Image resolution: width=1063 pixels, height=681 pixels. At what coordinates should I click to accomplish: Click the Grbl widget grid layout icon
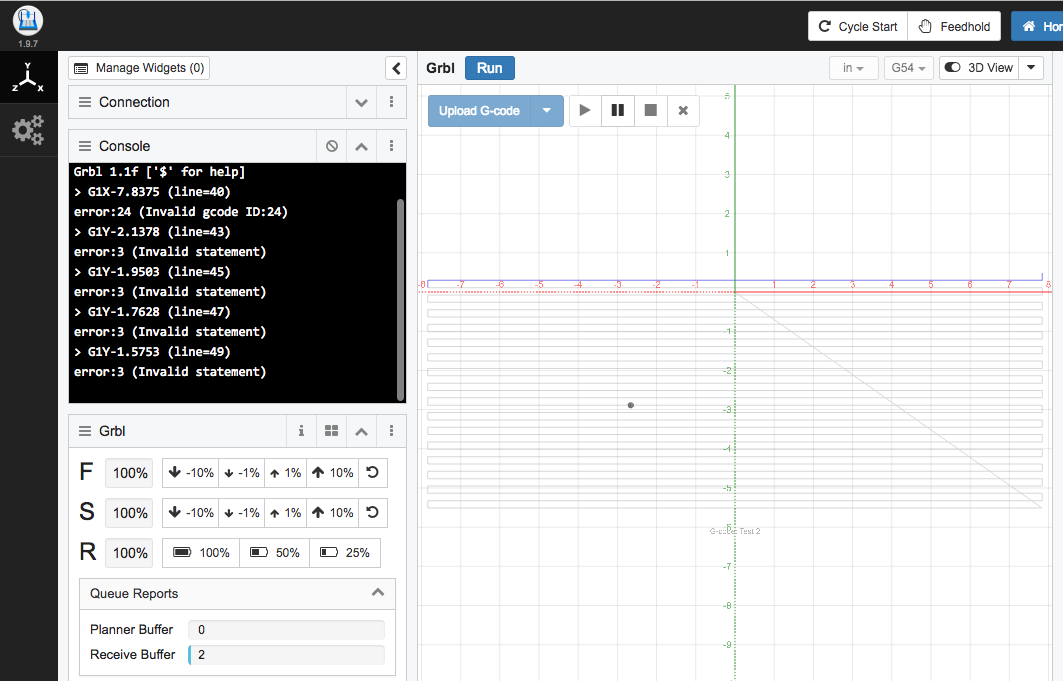[x=332, y=432]
